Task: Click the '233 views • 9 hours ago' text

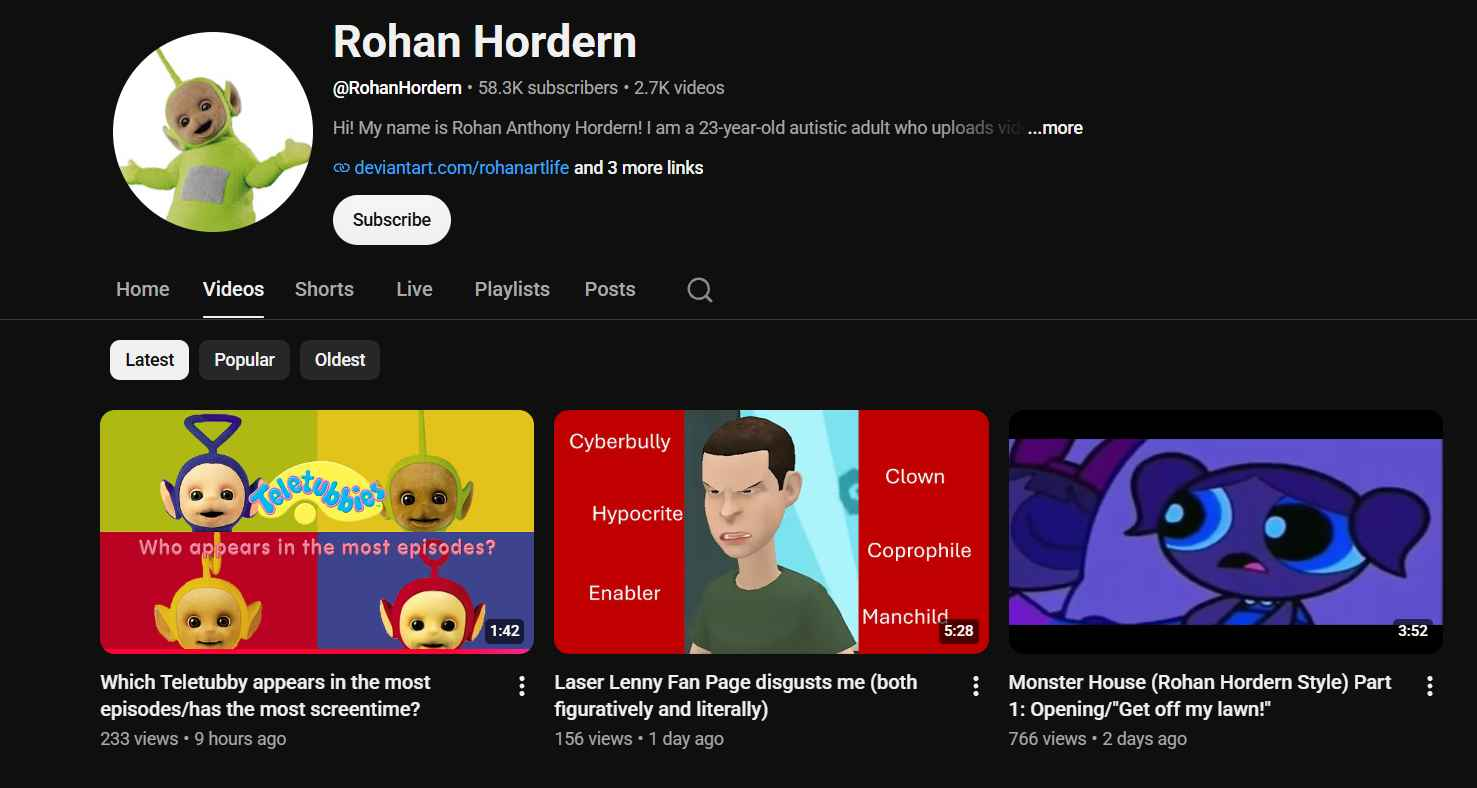Action: (193, 739)
